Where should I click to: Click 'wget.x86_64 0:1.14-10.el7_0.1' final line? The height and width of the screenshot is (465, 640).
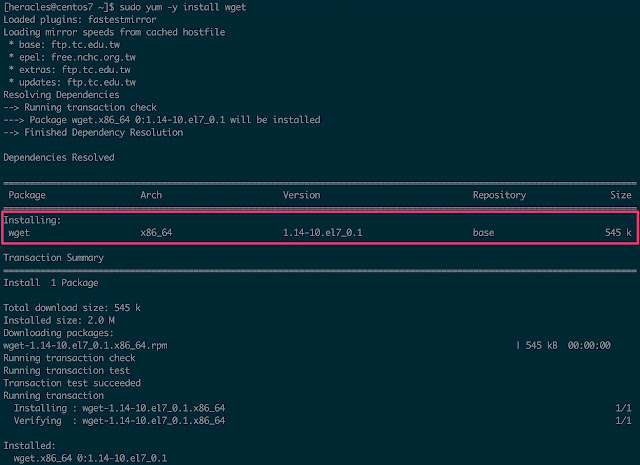pyautogui.click(x=90, y=458)
